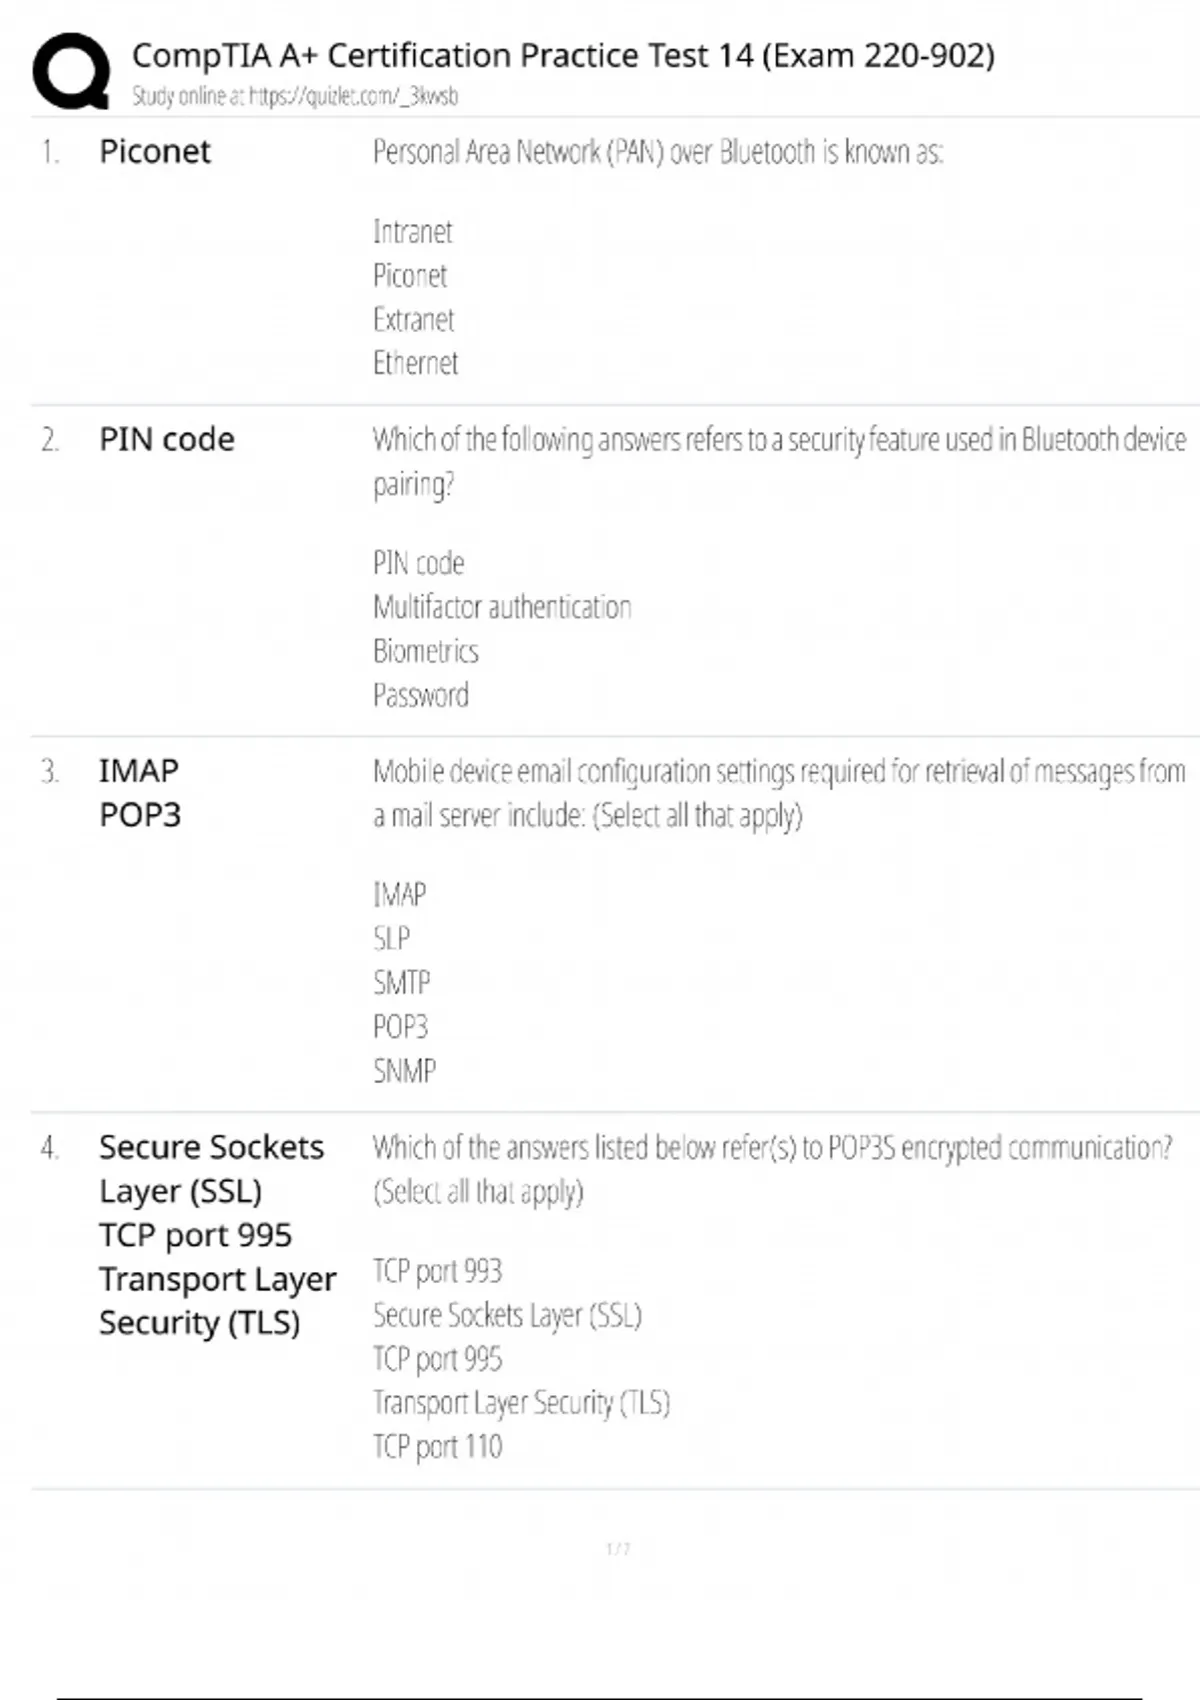
Task: Click the bold PIN code term
Action: coord(167,440)
